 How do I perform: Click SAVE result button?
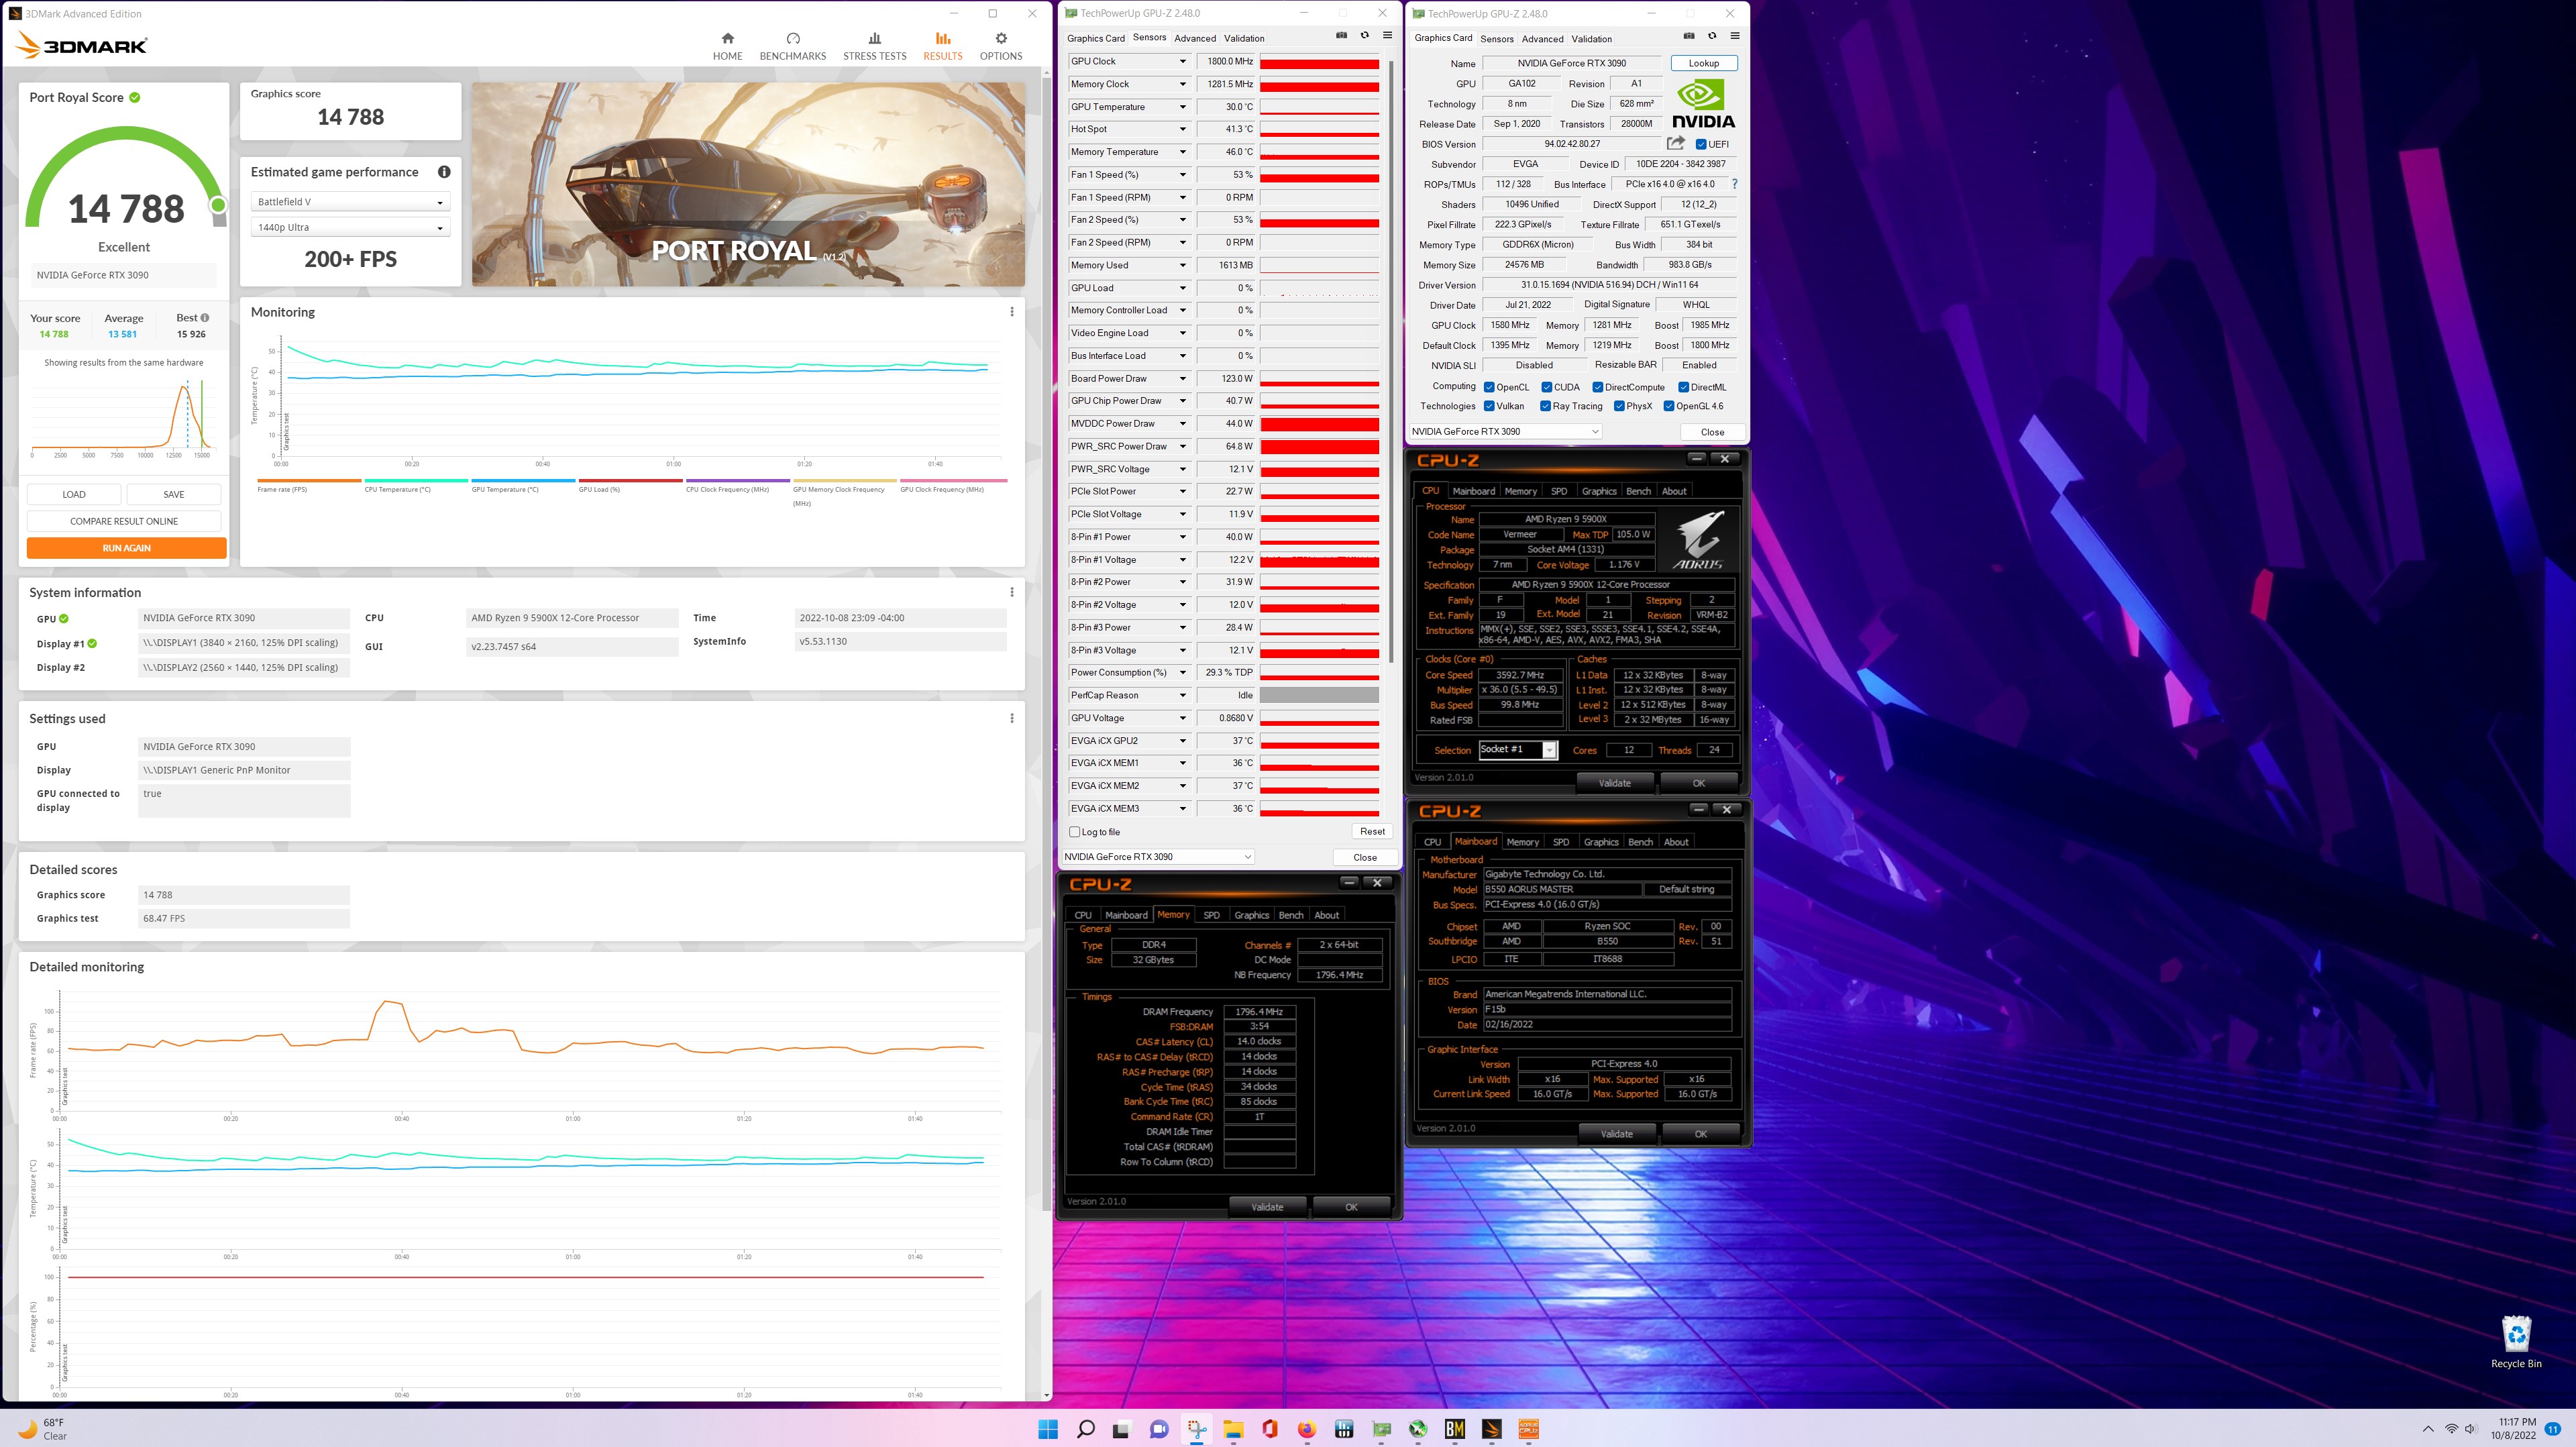pos(174,494)
